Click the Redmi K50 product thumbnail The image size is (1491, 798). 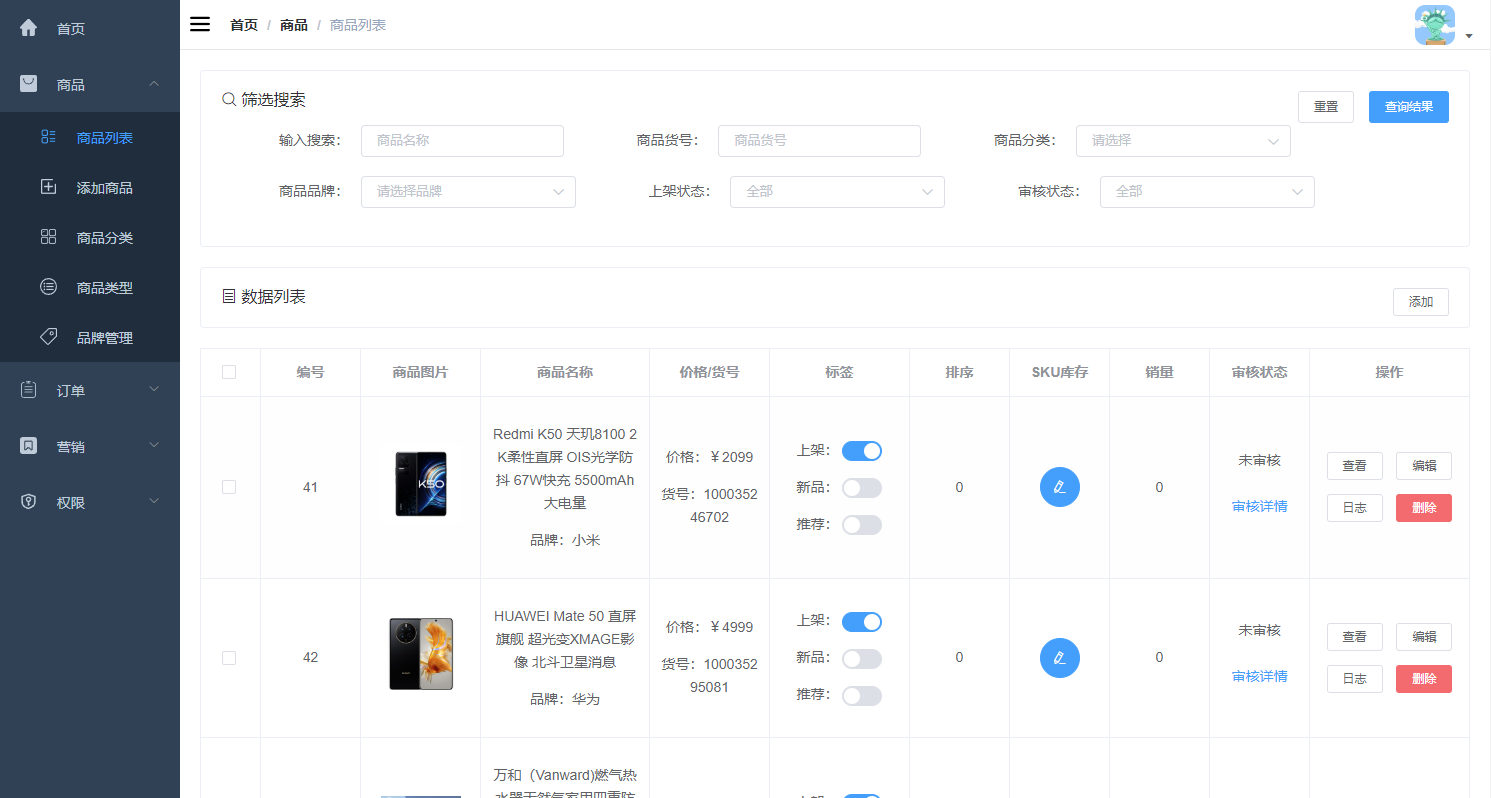tap(421, 484)
